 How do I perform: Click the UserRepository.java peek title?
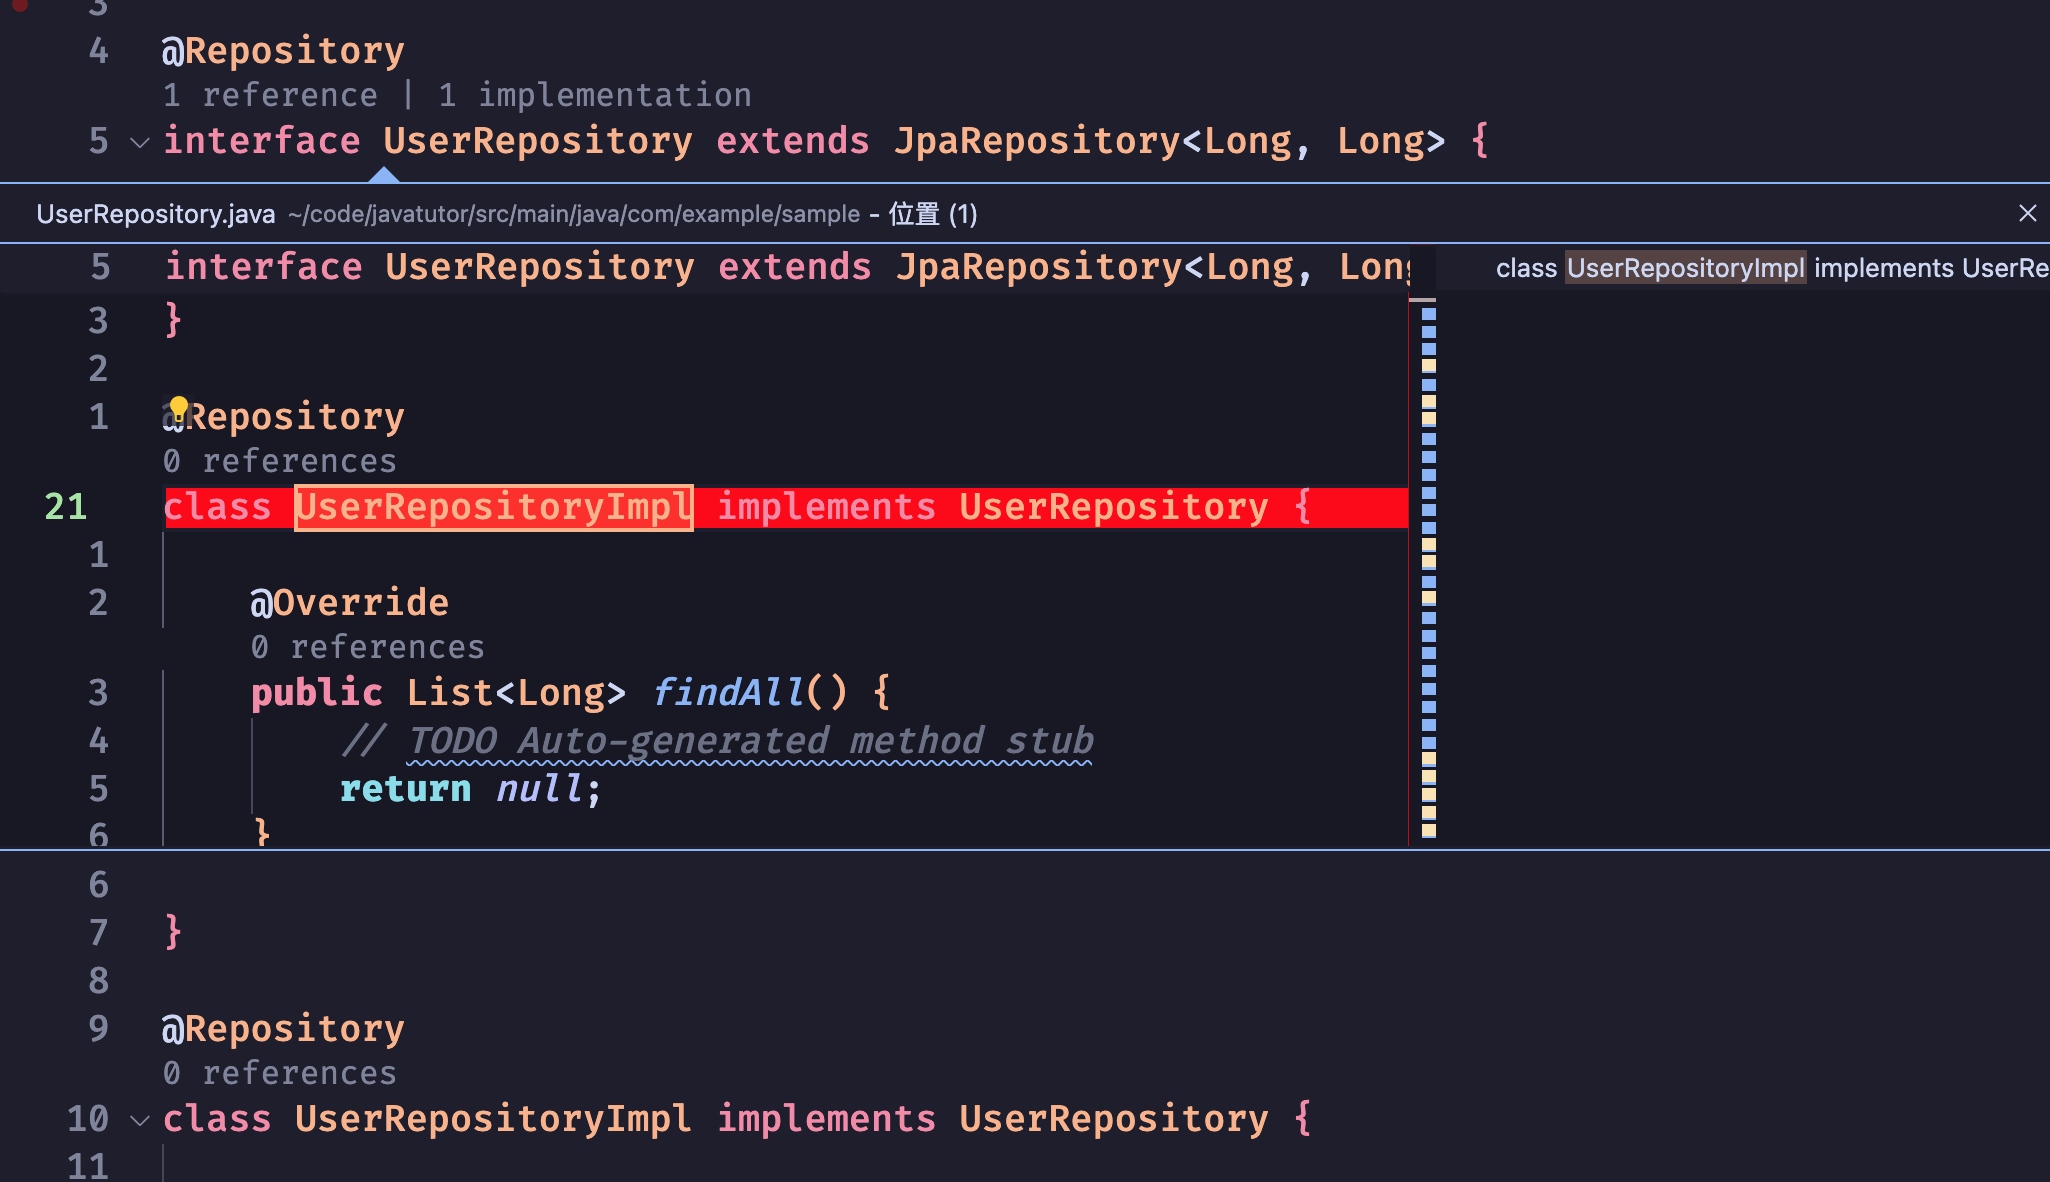[x=155, y=213]
